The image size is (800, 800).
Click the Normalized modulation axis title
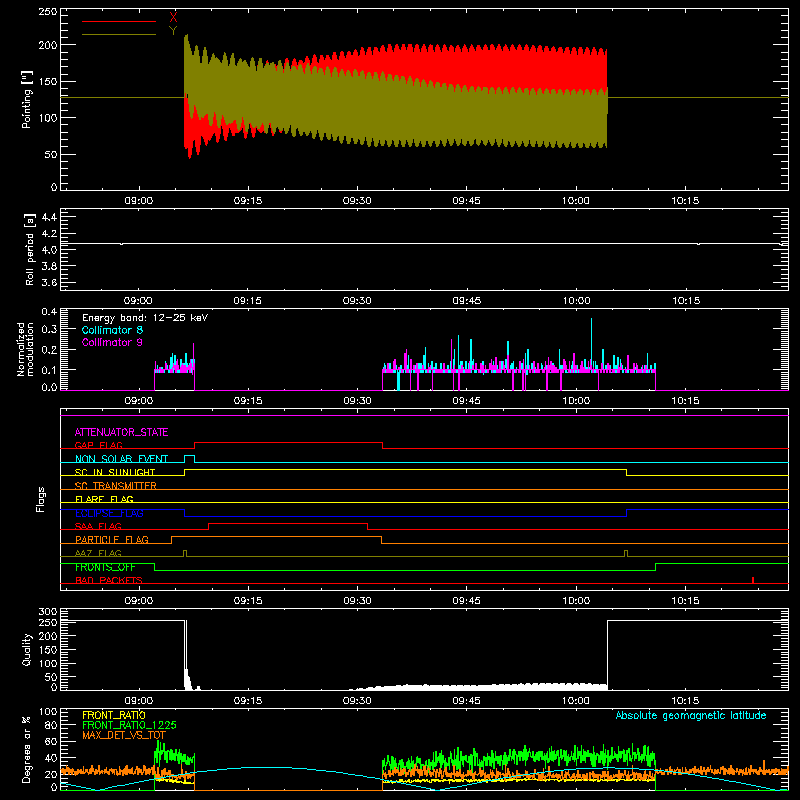pyautogui.click(x=25, y=349)
